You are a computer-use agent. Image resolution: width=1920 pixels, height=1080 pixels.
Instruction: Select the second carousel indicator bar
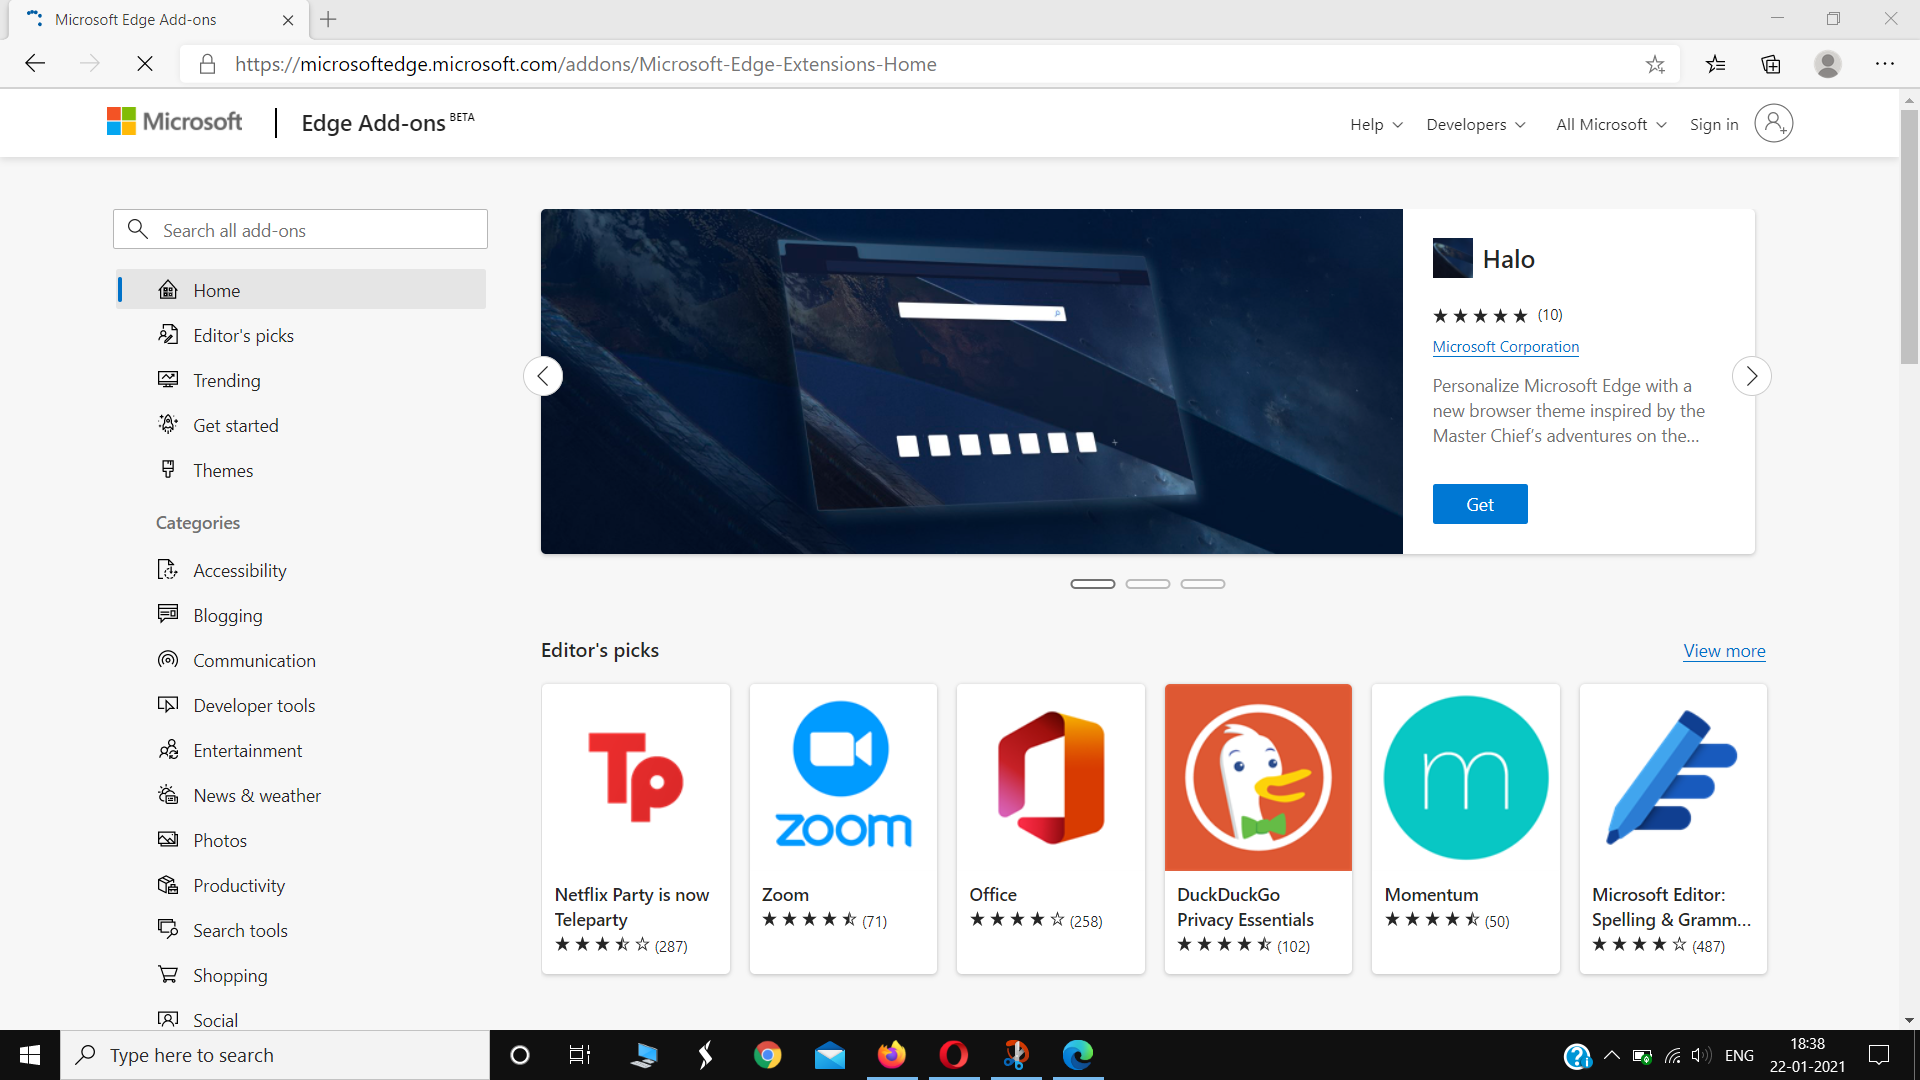click(1148, 583)
